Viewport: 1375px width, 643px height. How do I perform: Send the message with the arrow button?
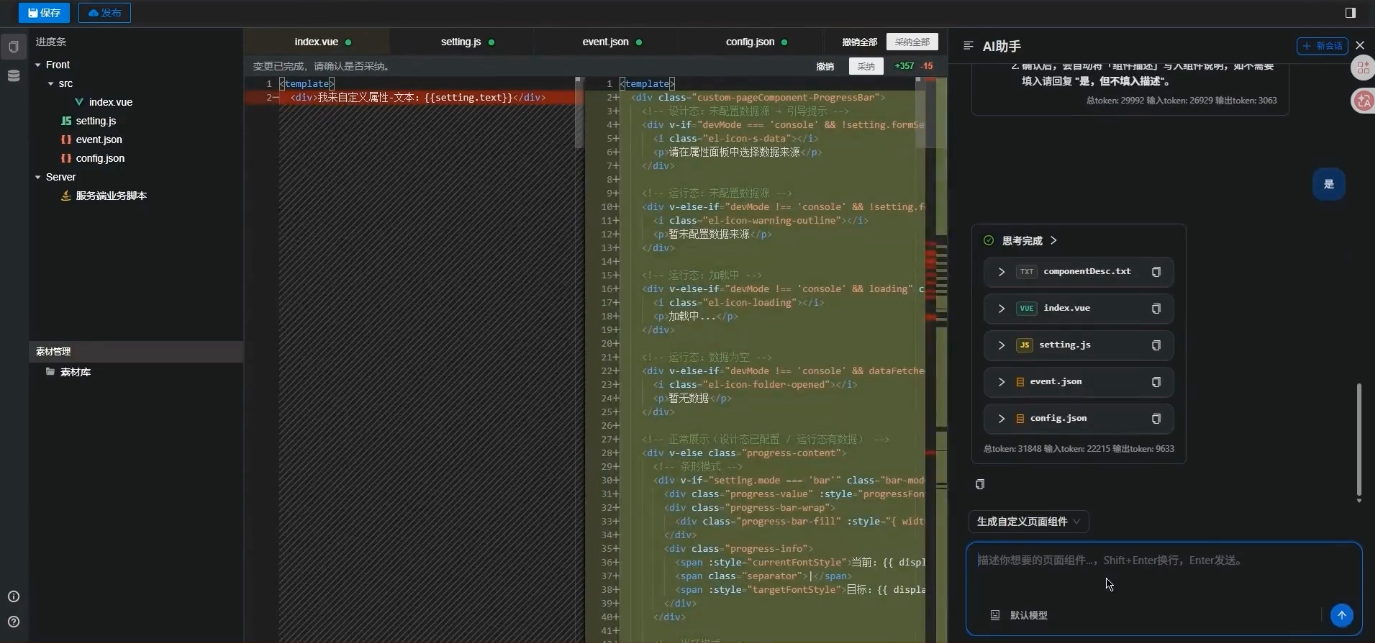tap(1342, 615)
